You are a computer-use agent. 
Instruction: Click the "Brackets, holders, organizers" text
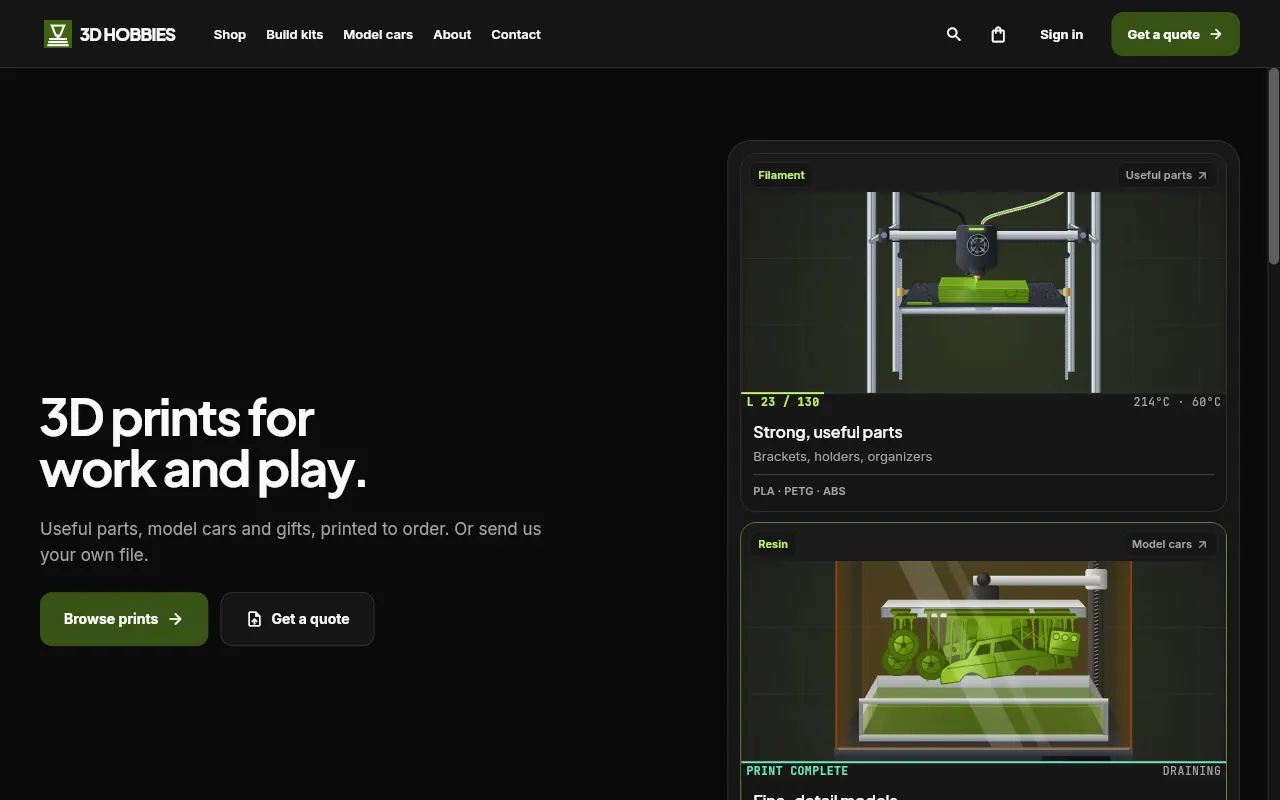(842, 456)
